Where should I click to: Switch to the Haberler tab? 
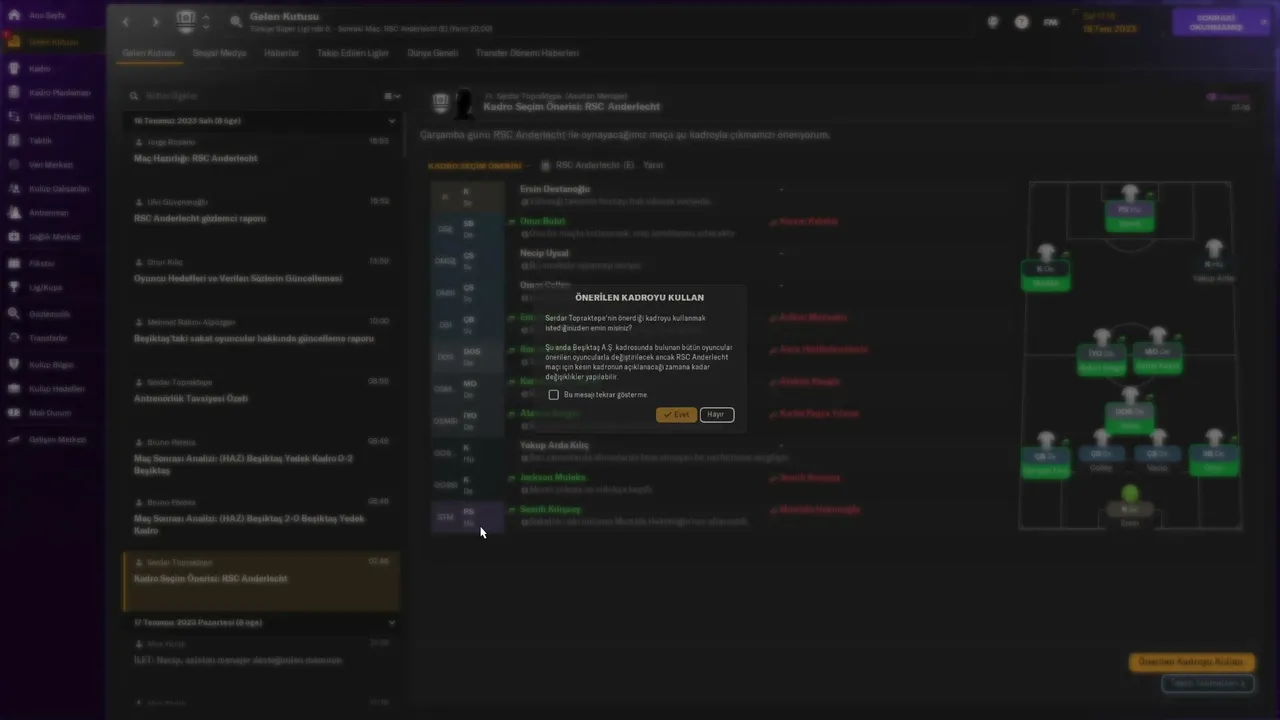[x=281, y=53]
